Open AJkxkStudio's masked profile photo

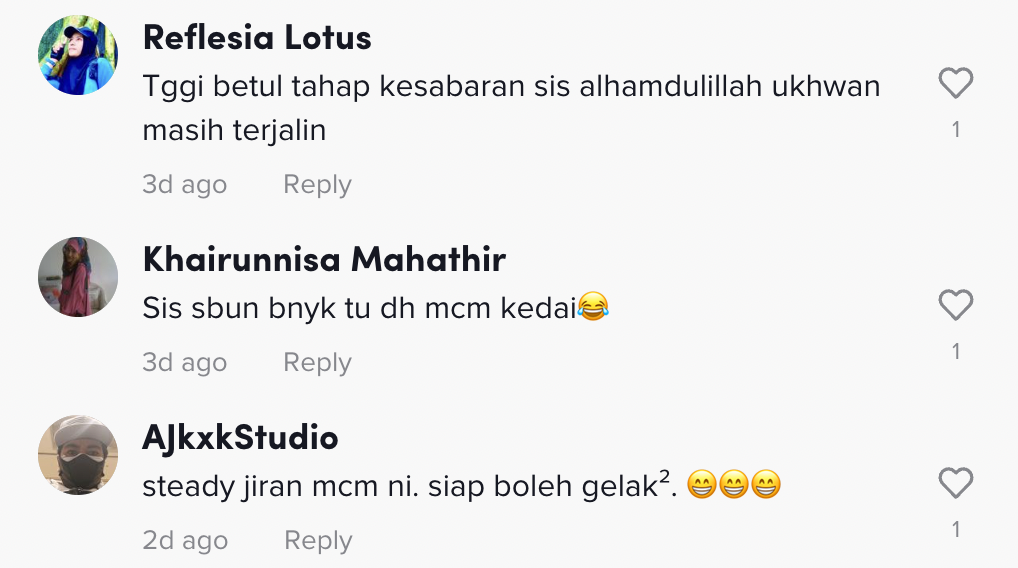point(78,455)
